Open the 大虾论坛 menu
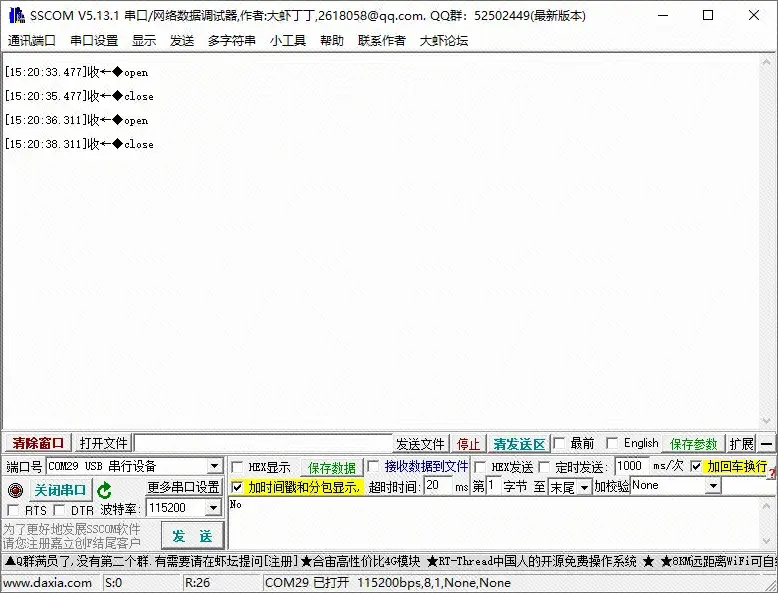 coord(444,40)
